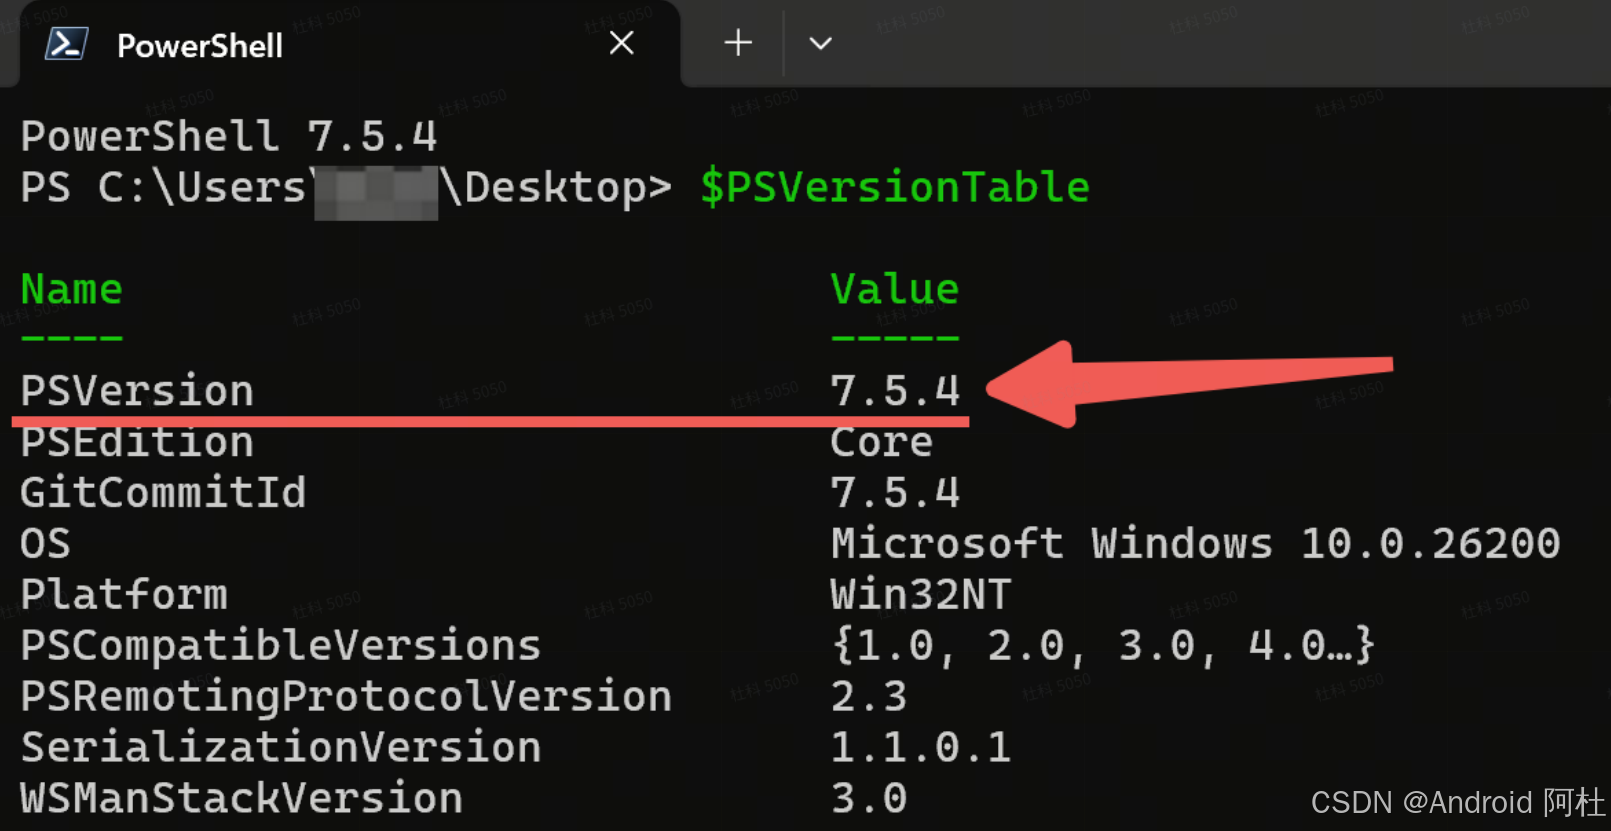Open a new terminal tab with plus button
Image resolution: width=1611 pixels, height=831 pixels.
pos(737,43)
